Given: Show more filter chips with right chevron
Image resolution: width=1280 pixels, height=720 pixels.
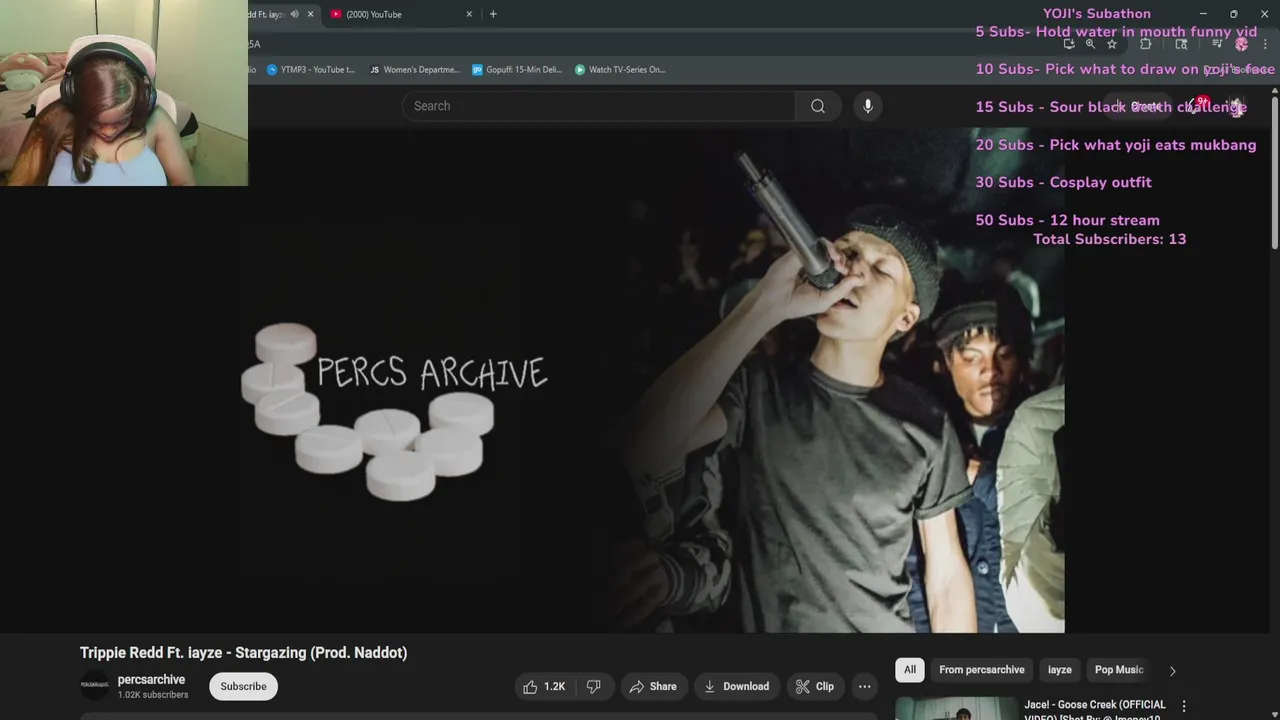Looking at the screenshot, I should [x=1172, y=671].
